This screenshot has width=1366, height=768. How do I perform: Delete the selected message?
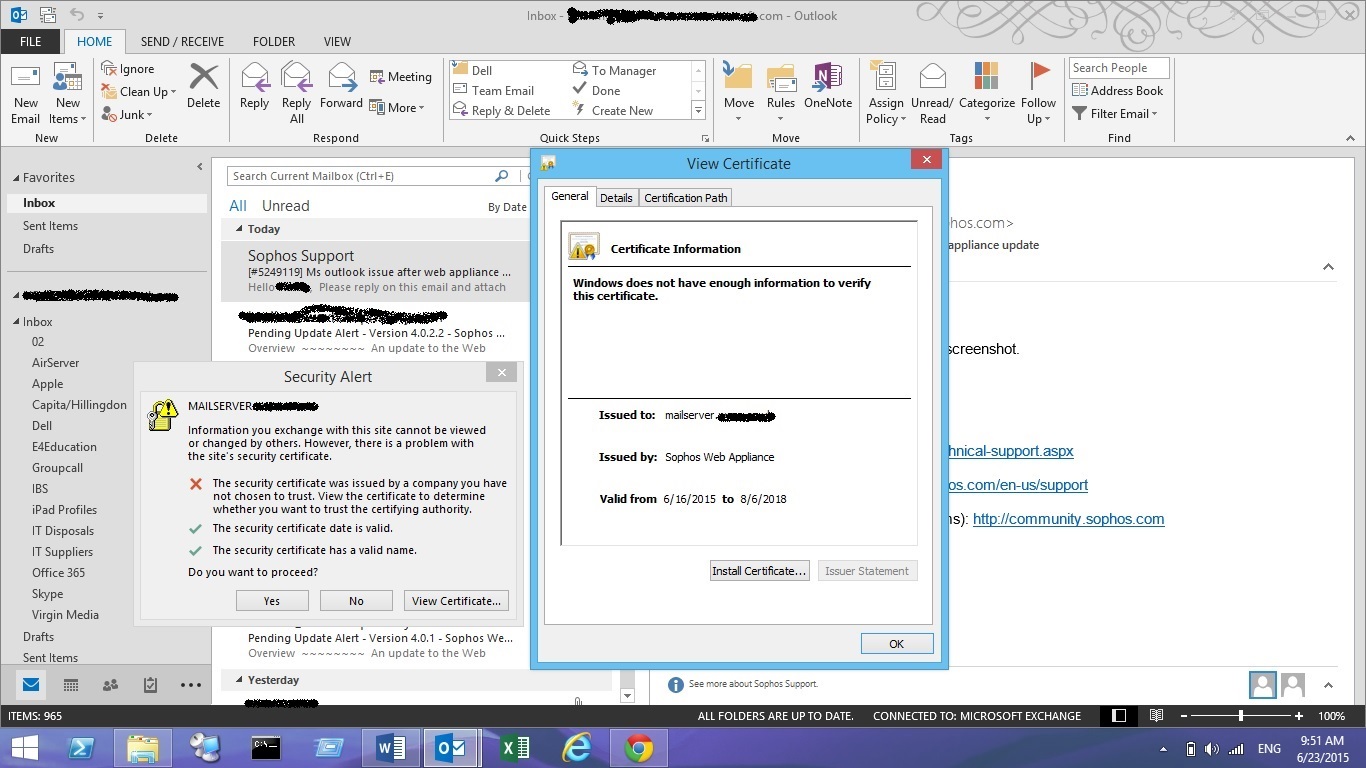click(203, 87)
